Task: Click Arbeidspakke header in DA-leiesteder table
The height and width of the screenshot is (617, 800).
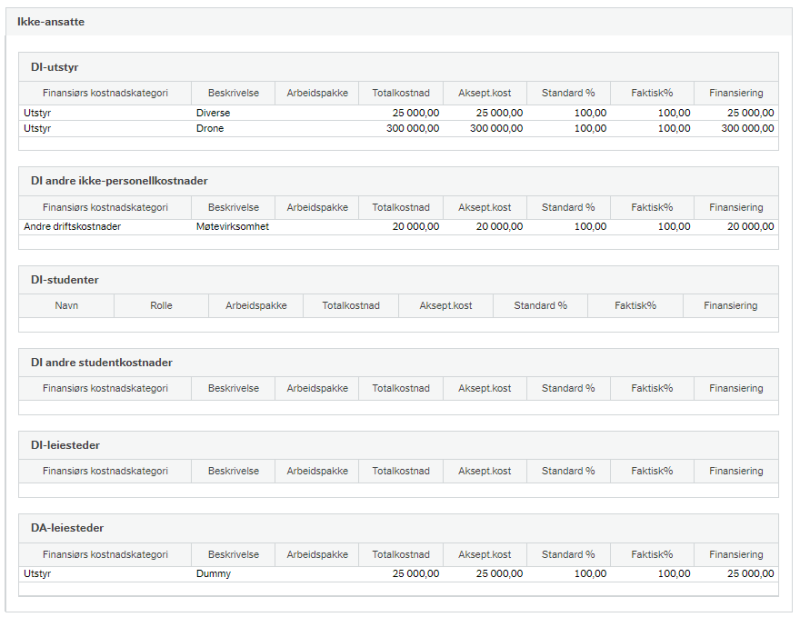Action: click(317, 555)
